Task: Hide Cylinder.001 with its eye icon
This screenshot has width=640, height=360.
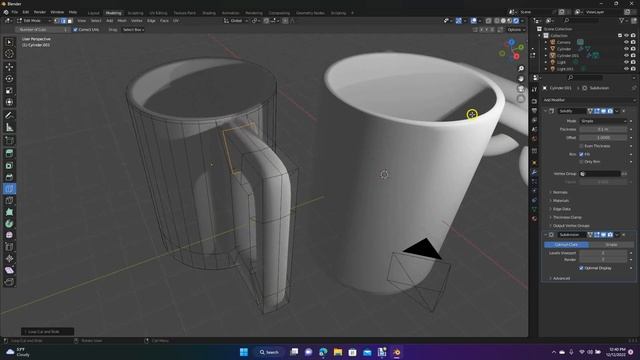Action: click(x=627, y=56)
